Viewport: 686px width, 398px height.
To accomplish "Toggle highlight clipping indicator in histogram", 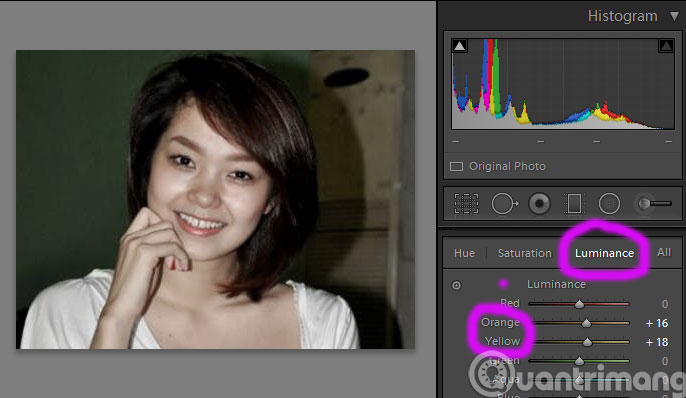I will [x=666, y=45].
